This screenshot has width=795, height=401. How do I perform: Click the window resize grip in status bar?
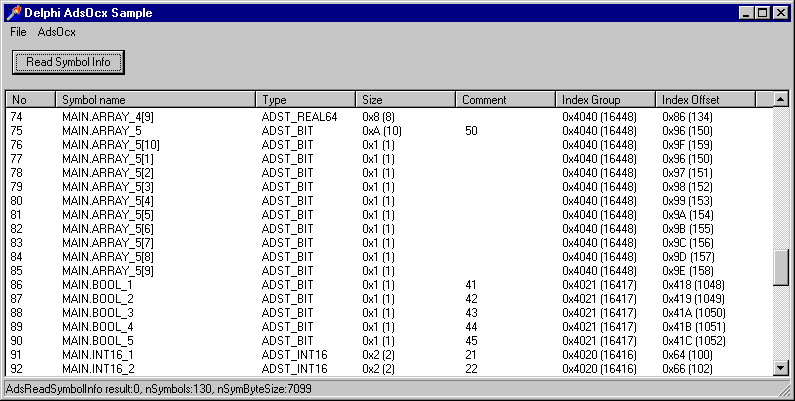(x=783, y=390)
